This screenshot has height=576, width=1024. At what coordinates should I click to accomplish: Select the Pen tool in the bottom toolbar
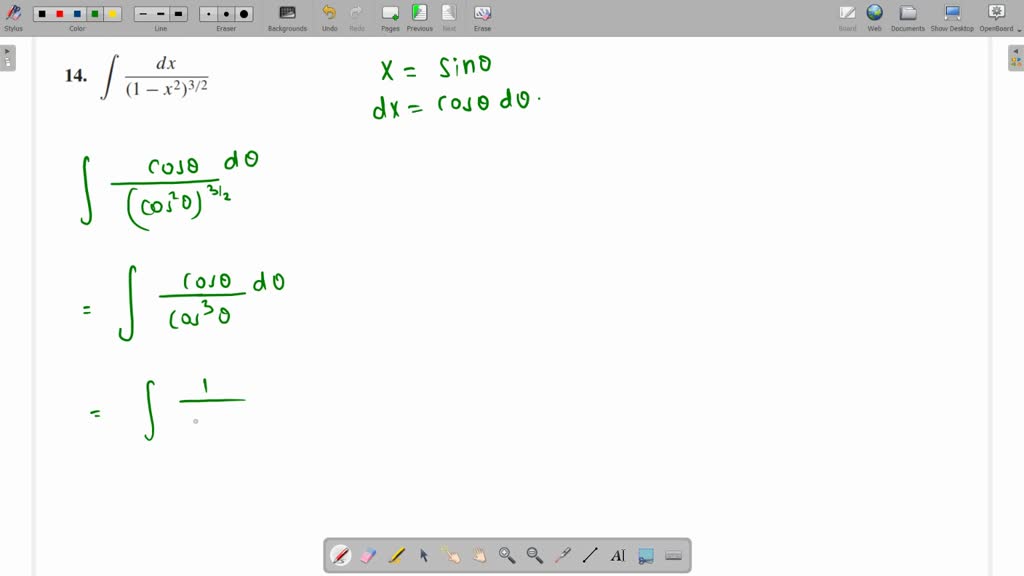340,555
